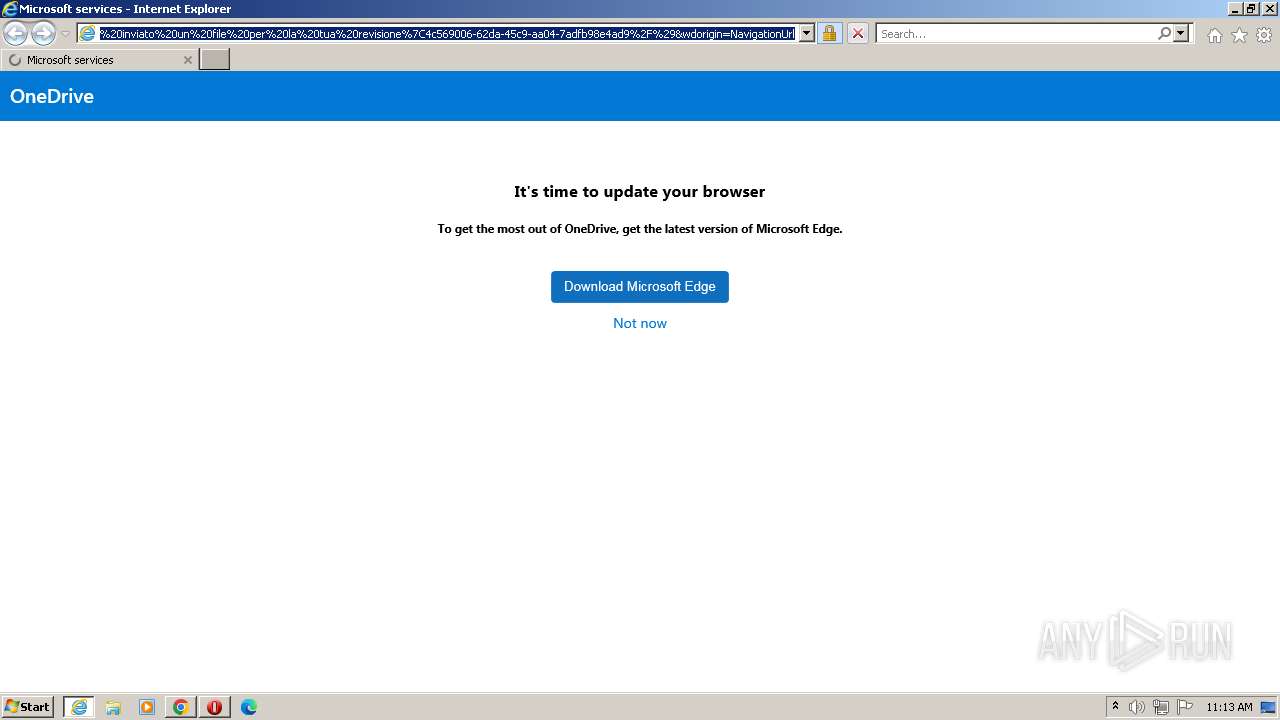Screen dimensions: 1280x720
Task: Click the OneDrive header logo text
Action: 52,96
